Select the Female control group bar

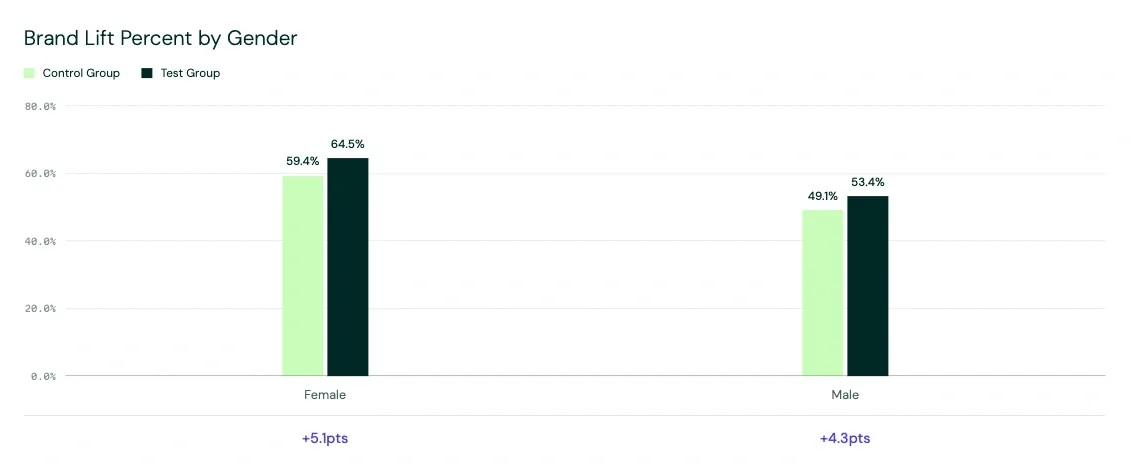click(303, 276)
